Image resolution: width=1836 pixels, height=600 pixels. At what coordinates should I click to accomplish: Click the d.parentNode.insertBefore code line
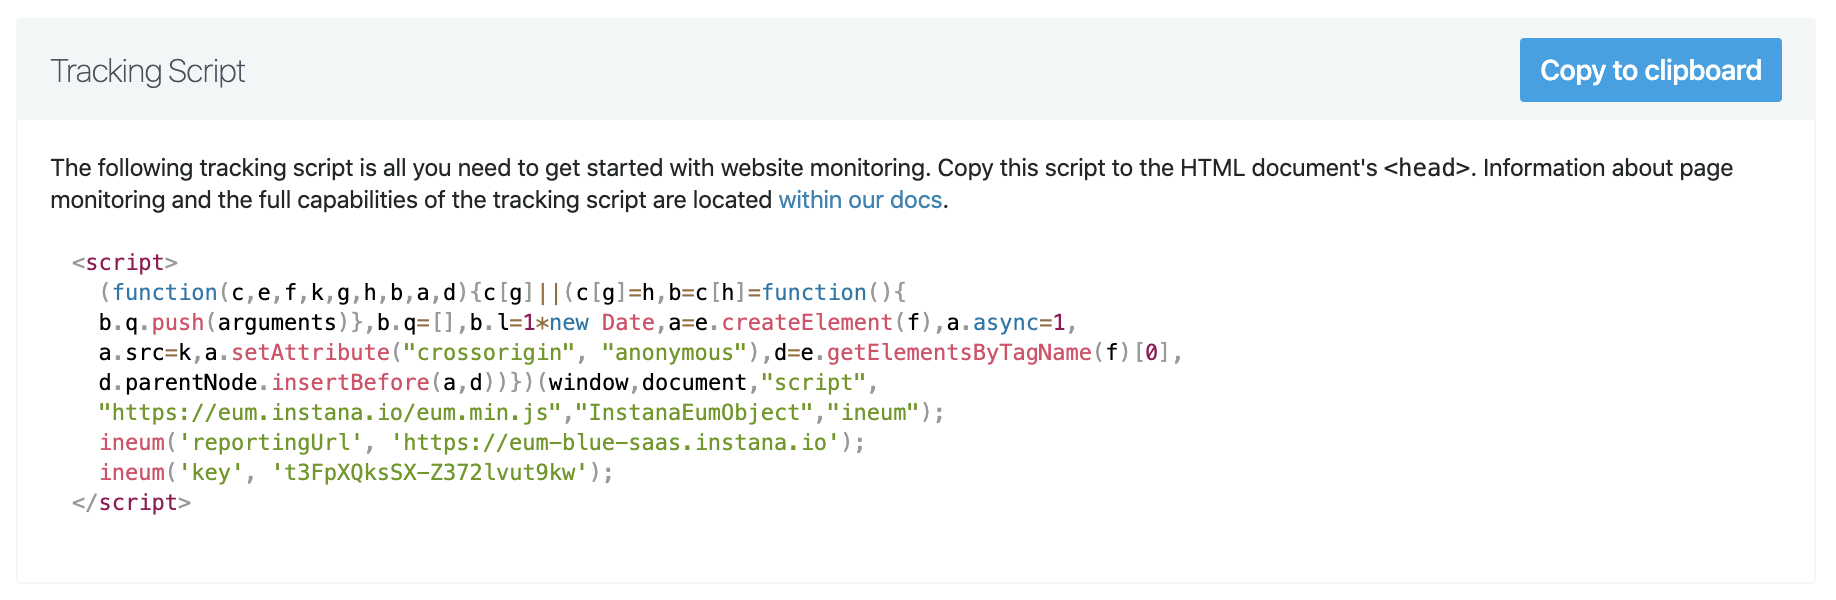click(x=489, y=382)
